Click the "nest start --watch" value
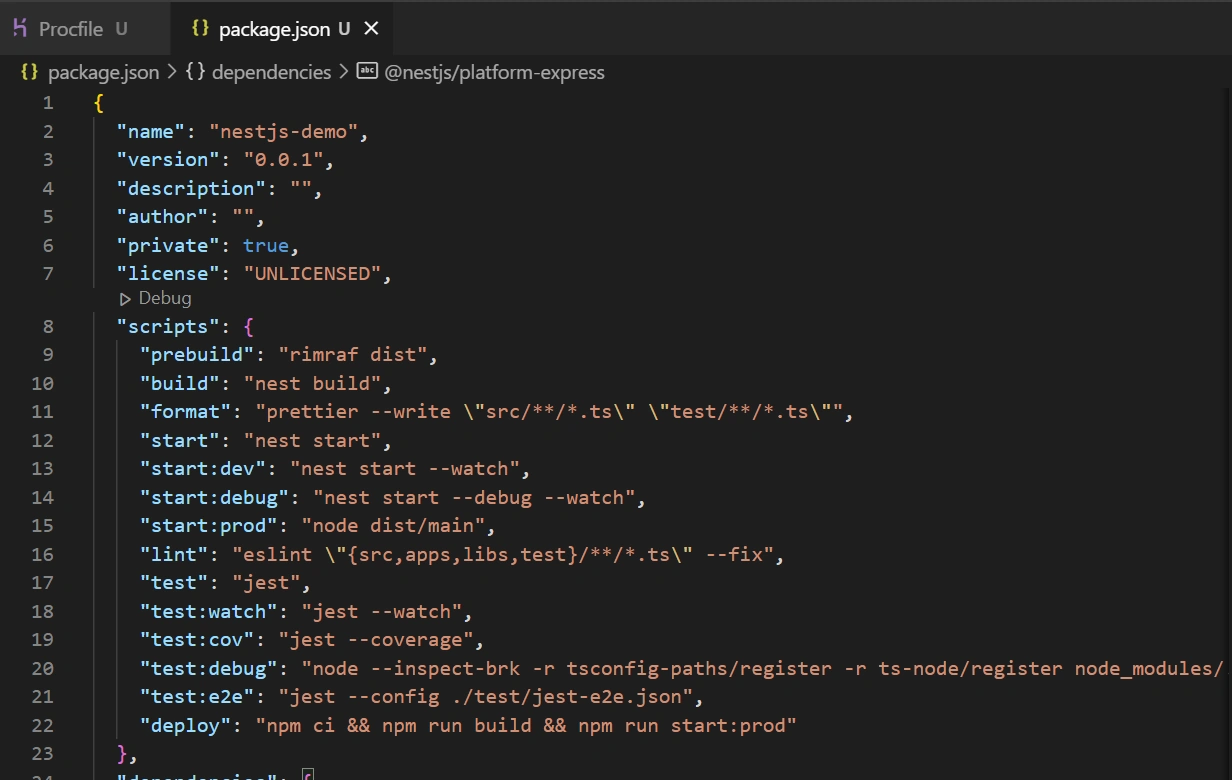 pyautogui.click(x=405, y=468)
